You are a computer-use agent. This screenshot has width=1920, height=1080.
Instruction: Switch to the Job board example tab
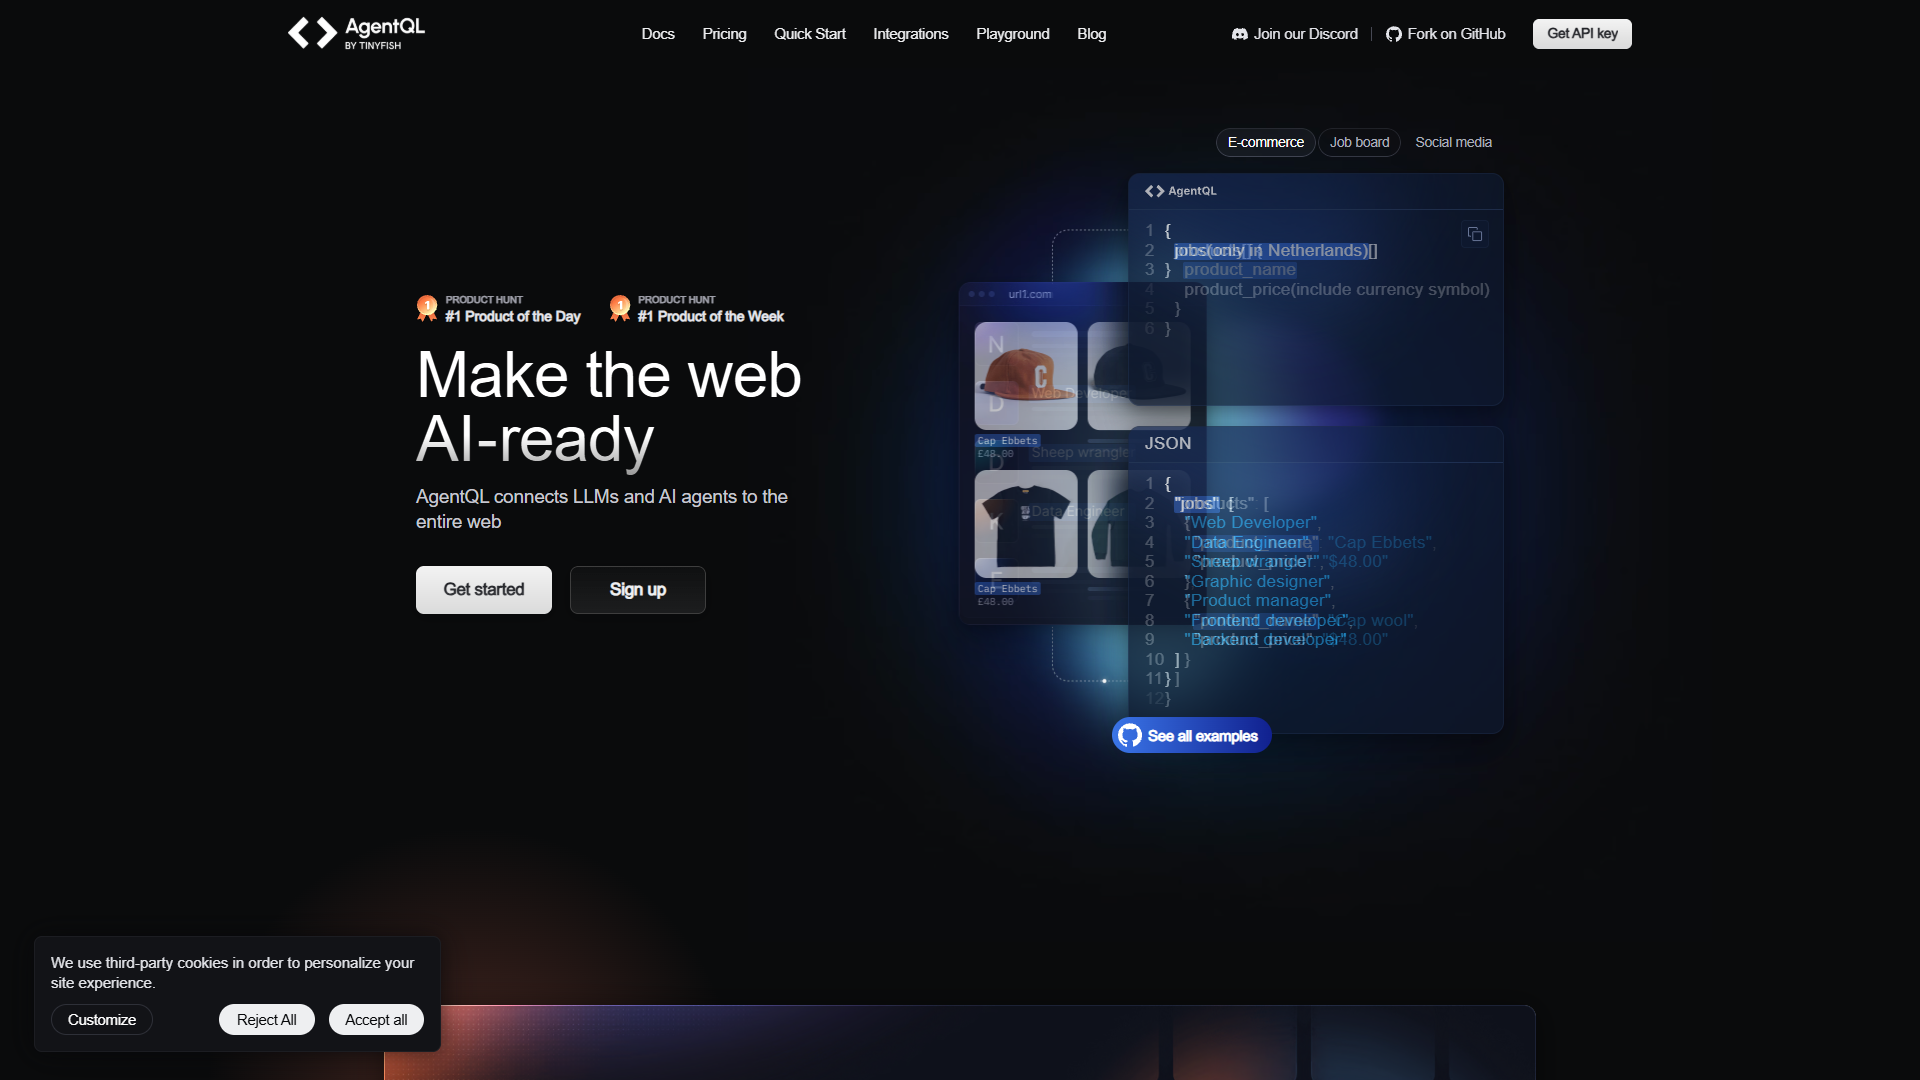(1360, 142)
